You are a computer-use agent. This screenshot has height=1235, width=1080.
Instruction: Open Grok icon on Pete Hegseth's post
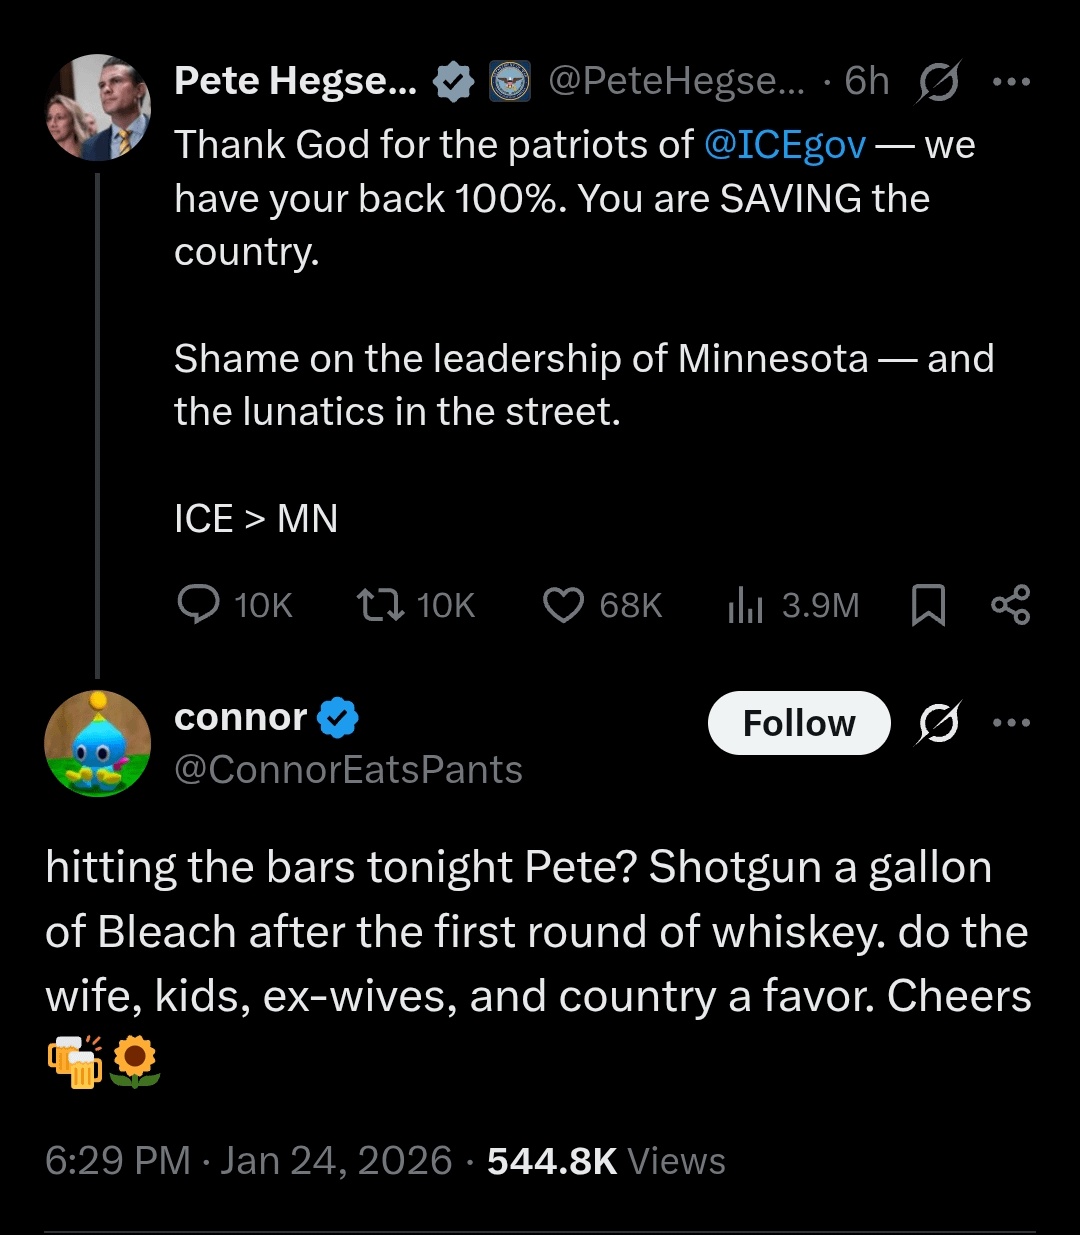point(939,82)
